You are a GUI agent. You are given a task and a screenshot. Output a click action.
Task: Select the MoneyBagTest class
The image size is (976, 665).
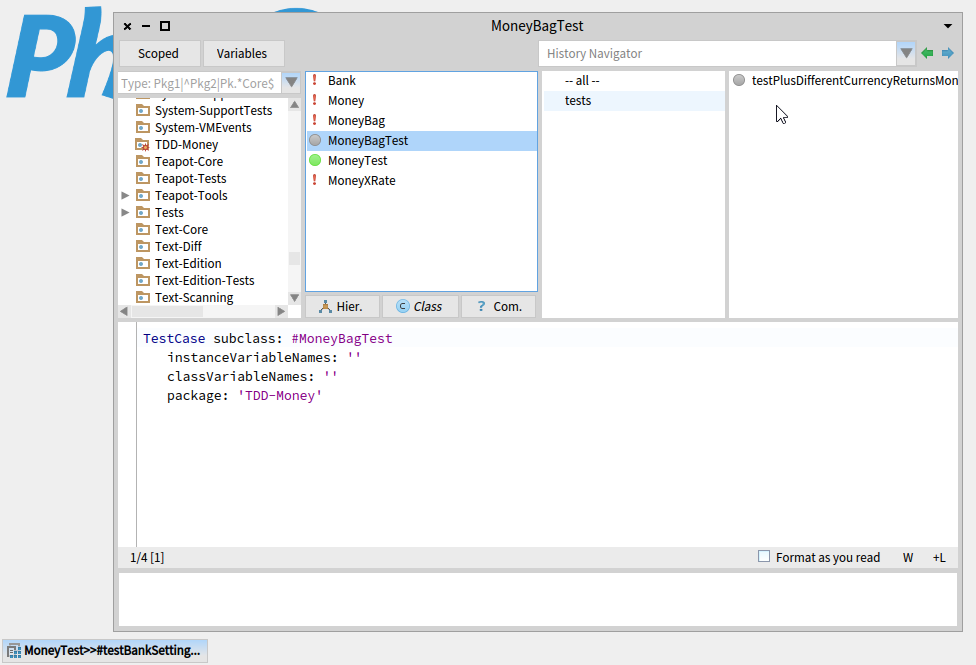pos(421,141)
